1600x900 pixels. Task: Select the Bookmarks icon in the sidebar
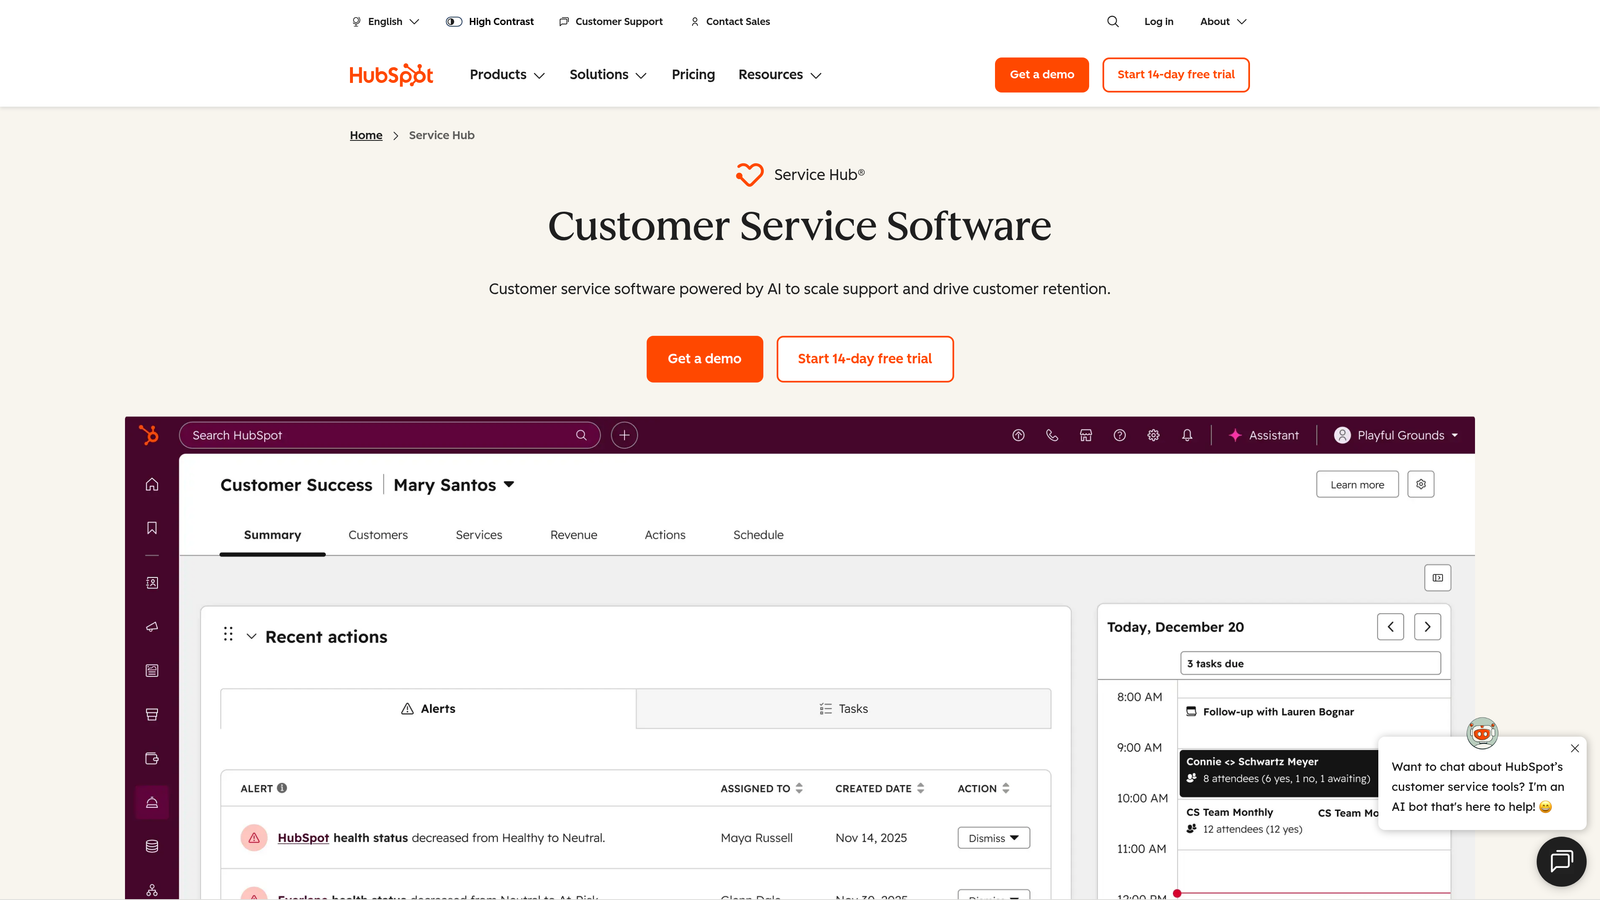point(152,527)
